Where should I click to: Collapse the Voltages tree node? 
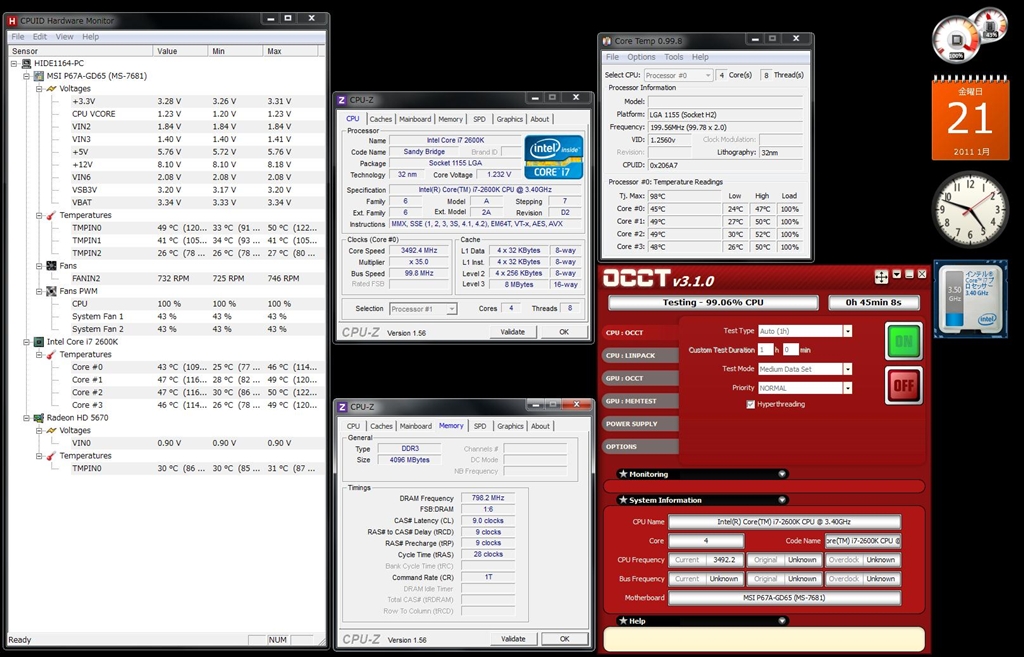point(39,88)
